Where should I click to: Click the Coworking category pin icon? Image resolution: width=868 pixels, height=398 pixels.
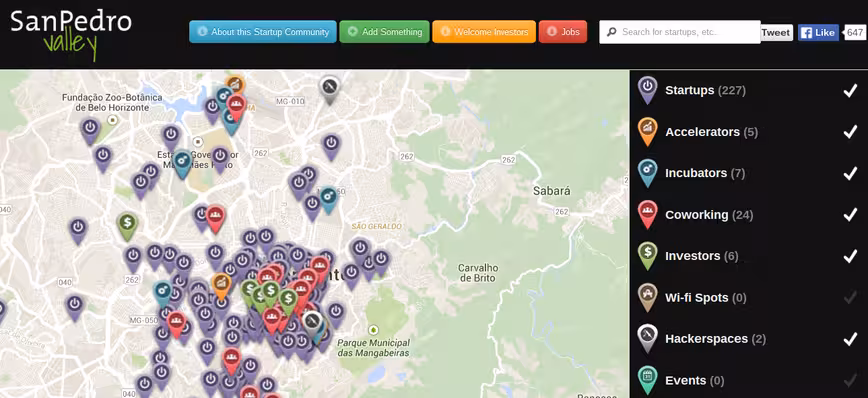coord(647,214)
